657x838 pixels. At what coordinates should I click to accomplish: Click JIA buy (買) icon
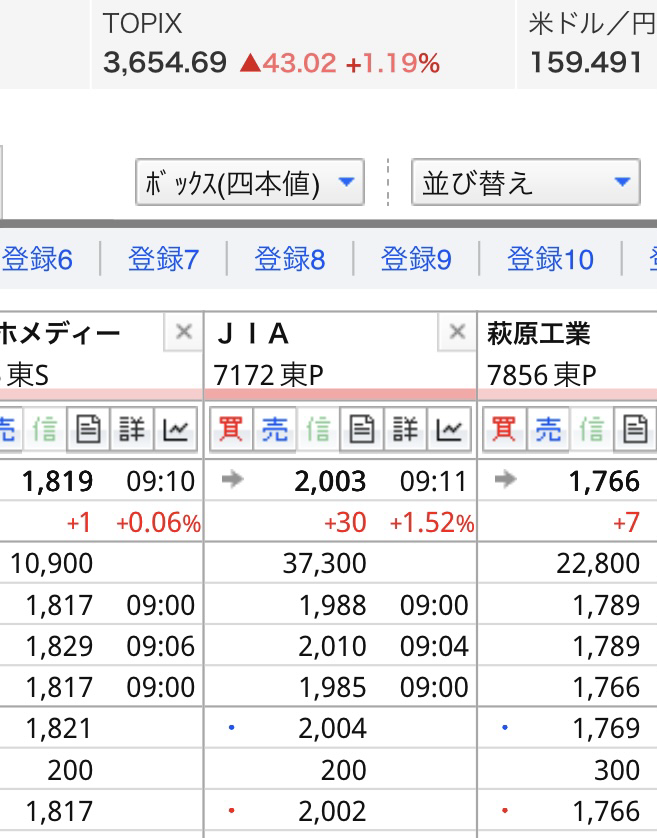click(x=231, y=429)
